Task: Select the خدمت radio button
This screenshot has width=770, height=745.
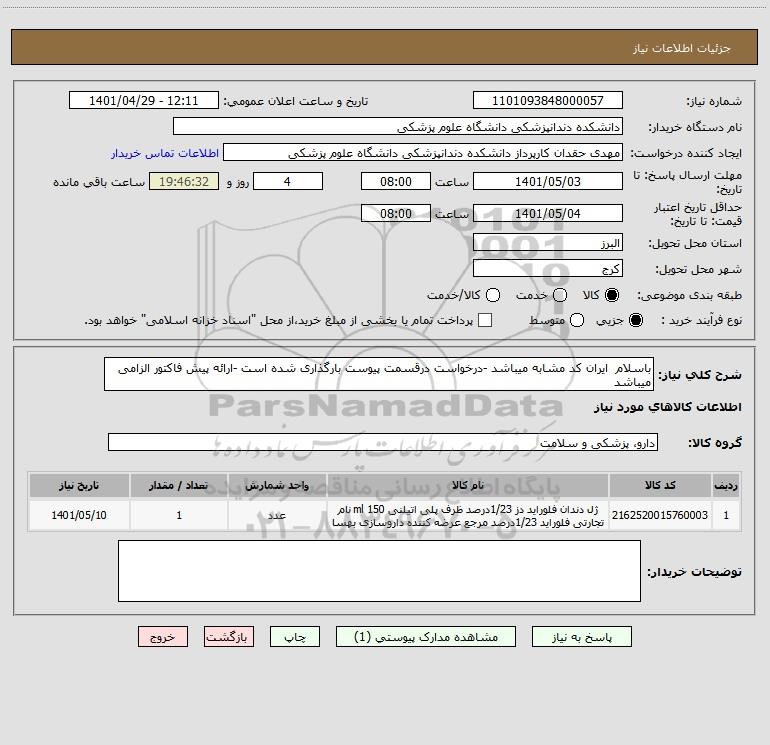Action: pyautogui.click(x=560, y=295)
